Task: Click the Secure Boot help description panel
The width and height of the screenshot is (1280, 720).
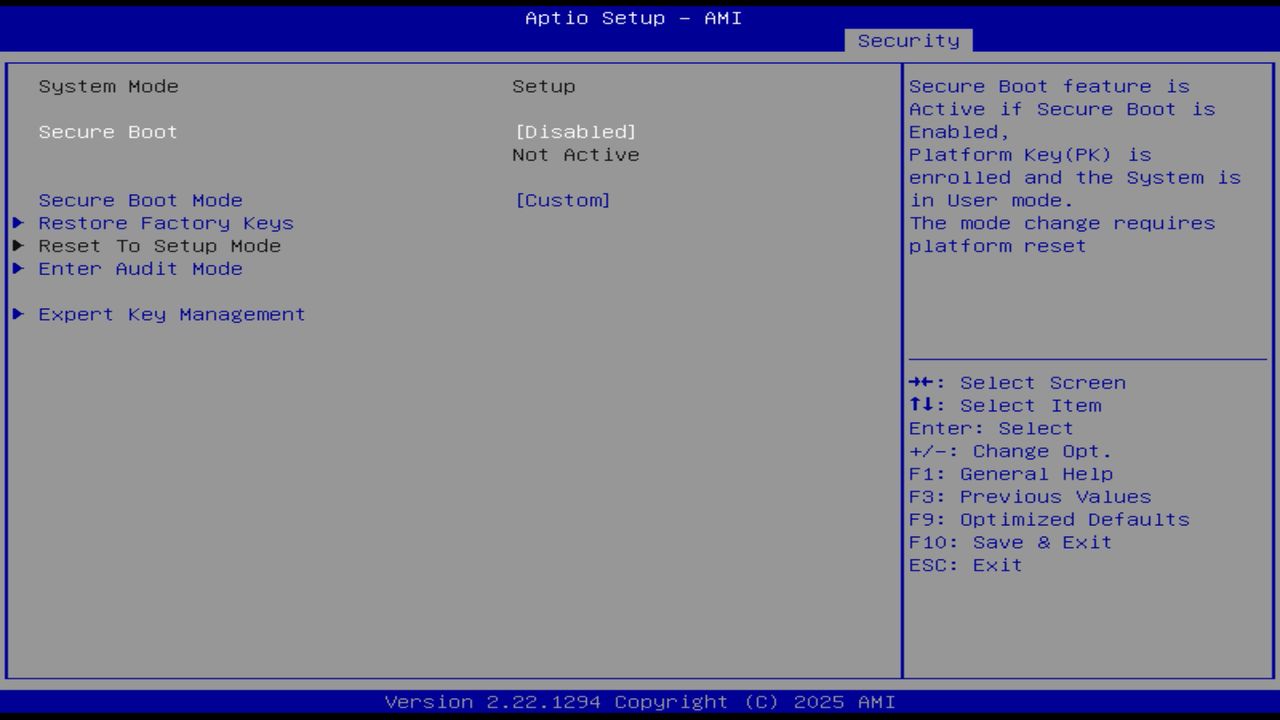Action: tap(1073, 165)
